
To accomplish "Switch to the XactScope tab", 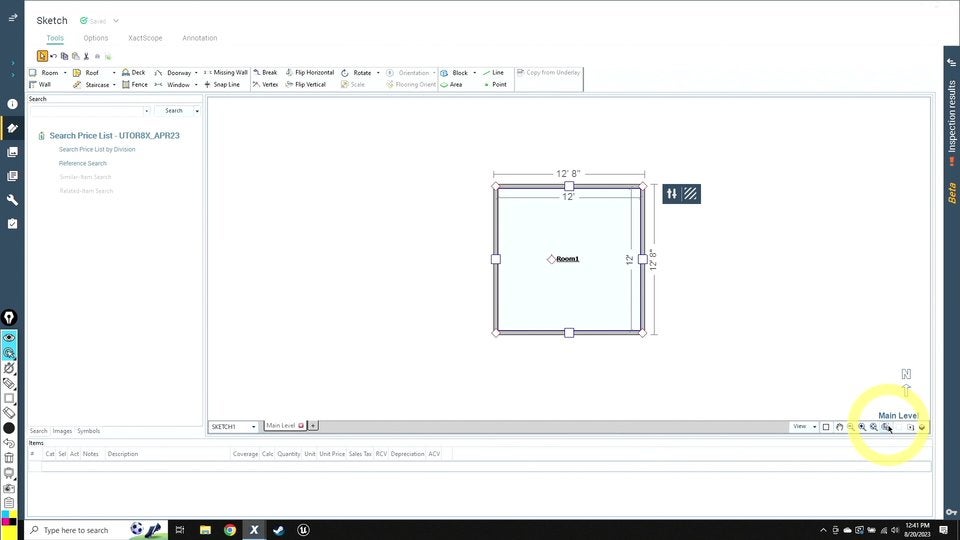I will click(x=145, y=38).
